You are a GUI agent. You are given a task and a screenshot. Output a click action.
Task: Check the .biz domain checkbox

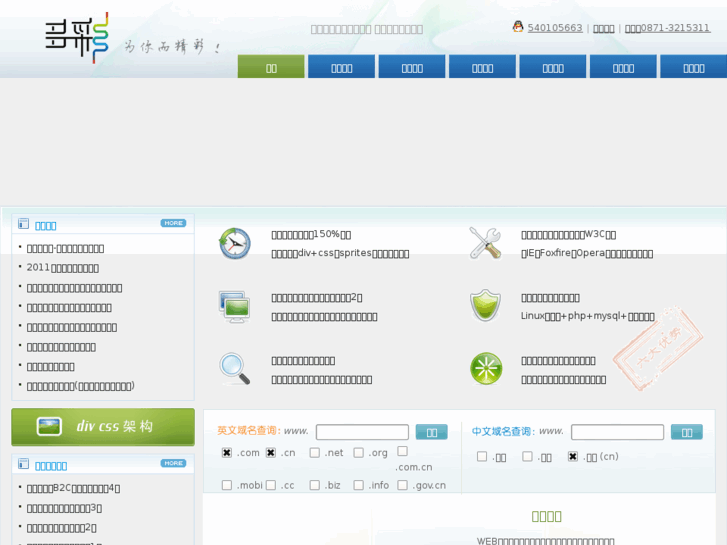[314, 485]
